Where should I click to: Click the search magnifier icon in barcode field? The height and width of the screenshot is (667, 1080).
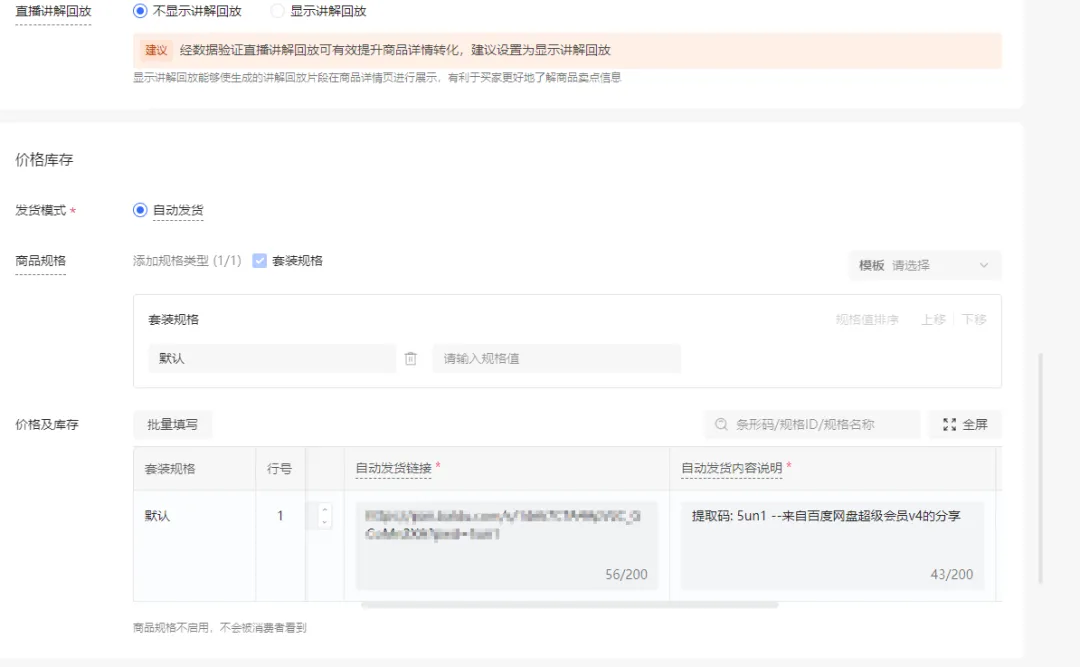[721, 424]
